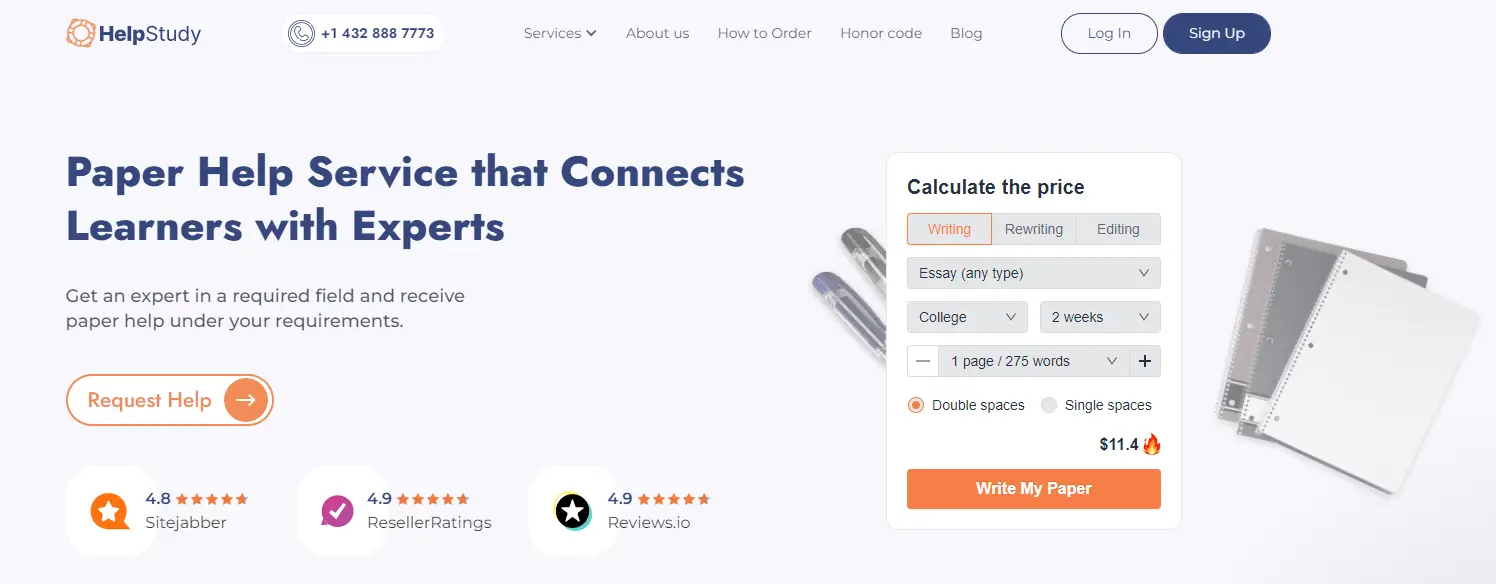Click the Sitejabber star rating icon
Viewport: 1496px width, 584px height.
click(111, 511)
